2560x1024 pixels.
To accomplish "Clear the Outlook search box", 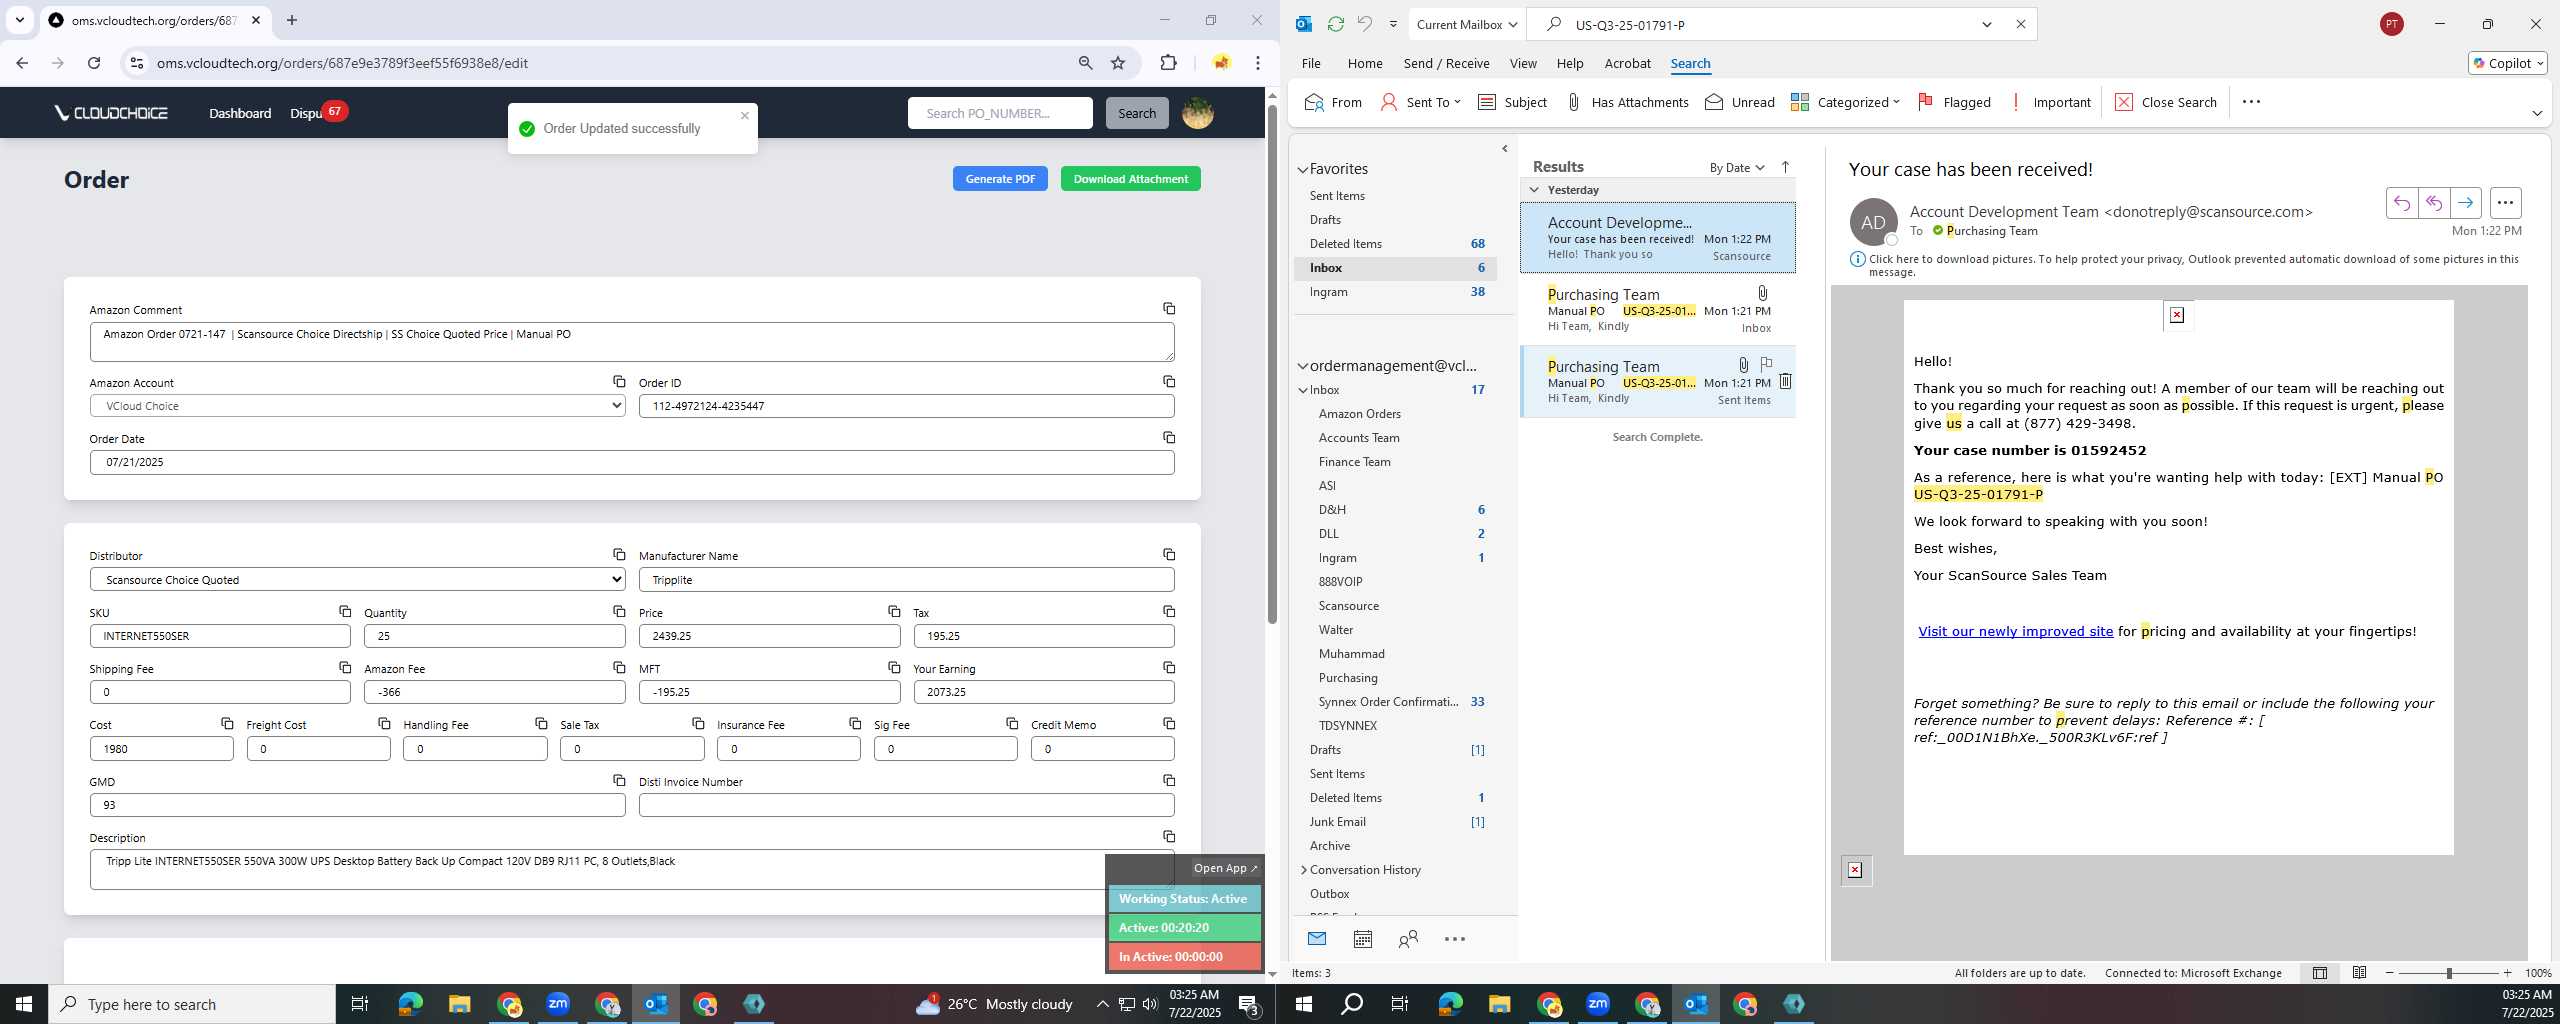I will tap(2021, 24).
